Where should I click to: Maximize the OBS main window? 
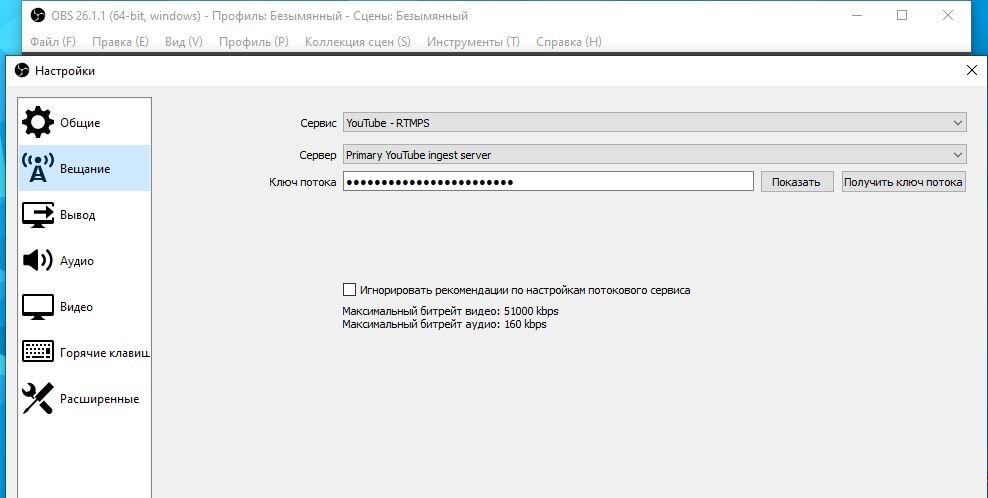902,15
